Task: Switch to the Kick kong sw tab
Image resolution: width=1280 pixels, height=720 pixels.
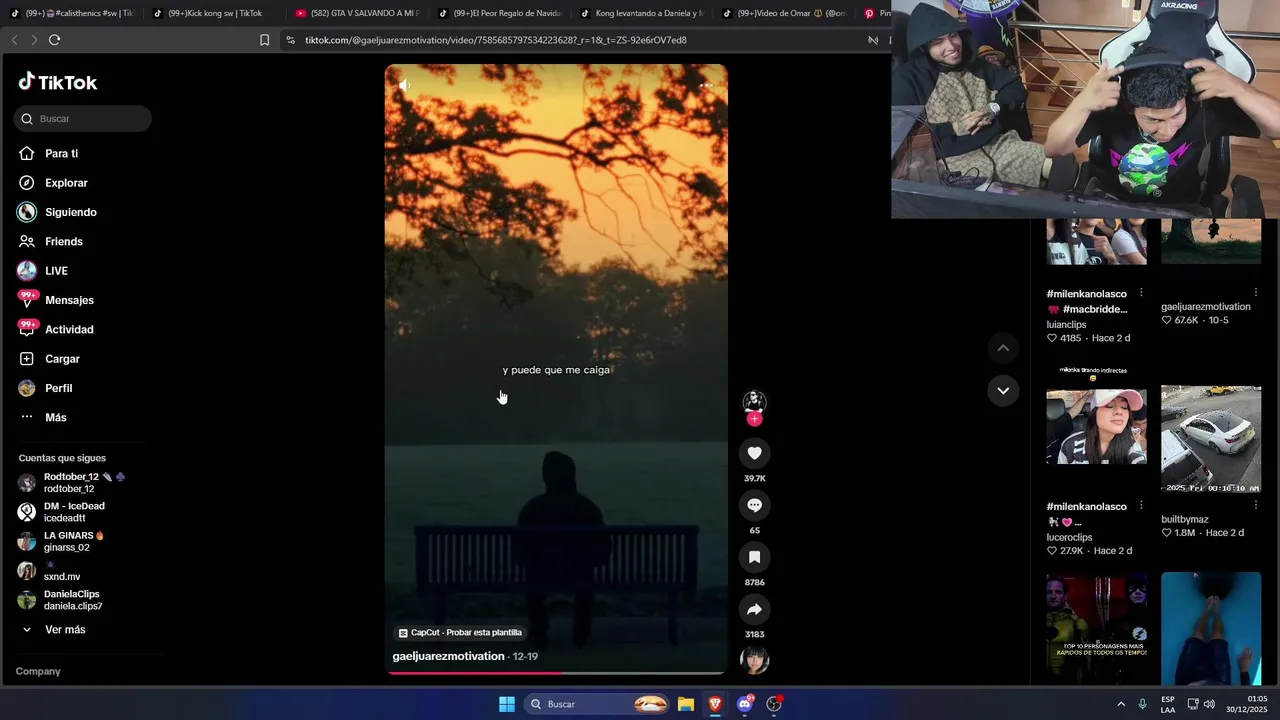Action: (x=214, y=13)
